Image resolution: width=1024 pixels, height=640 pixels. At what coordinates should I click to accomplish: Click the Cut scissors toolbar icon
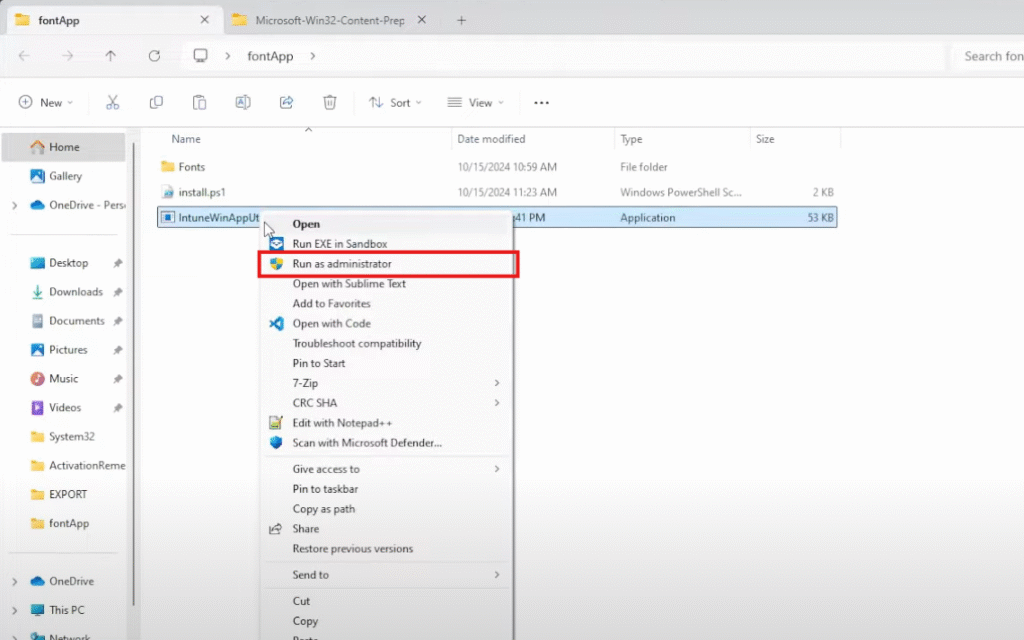112,103
